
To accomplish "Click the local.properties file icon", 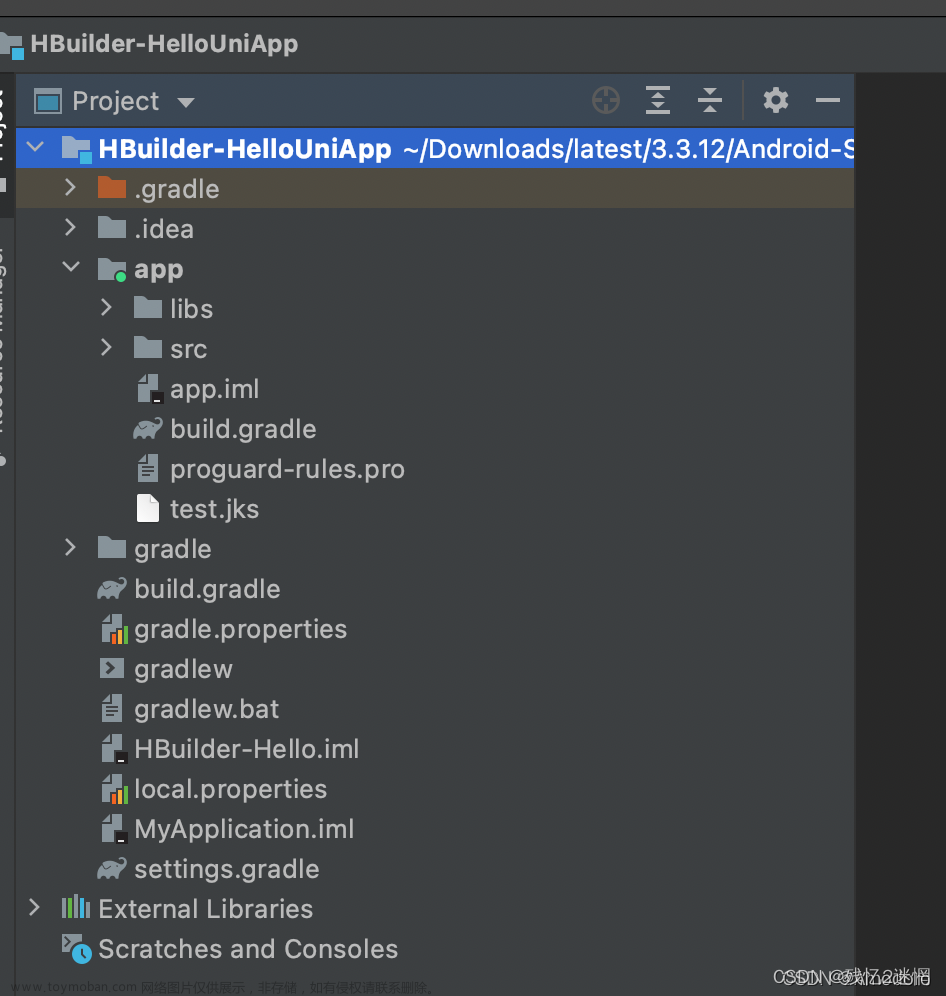I will [114, 789].
